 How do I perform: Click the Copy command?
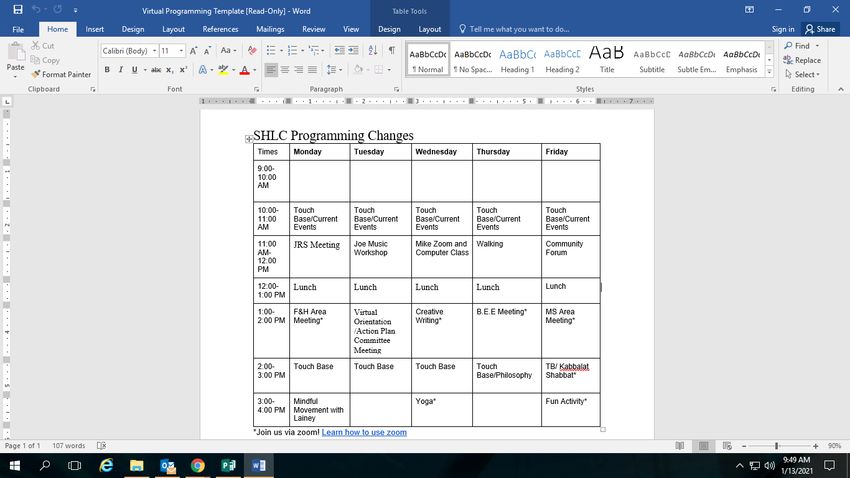(x=45, y=60)
